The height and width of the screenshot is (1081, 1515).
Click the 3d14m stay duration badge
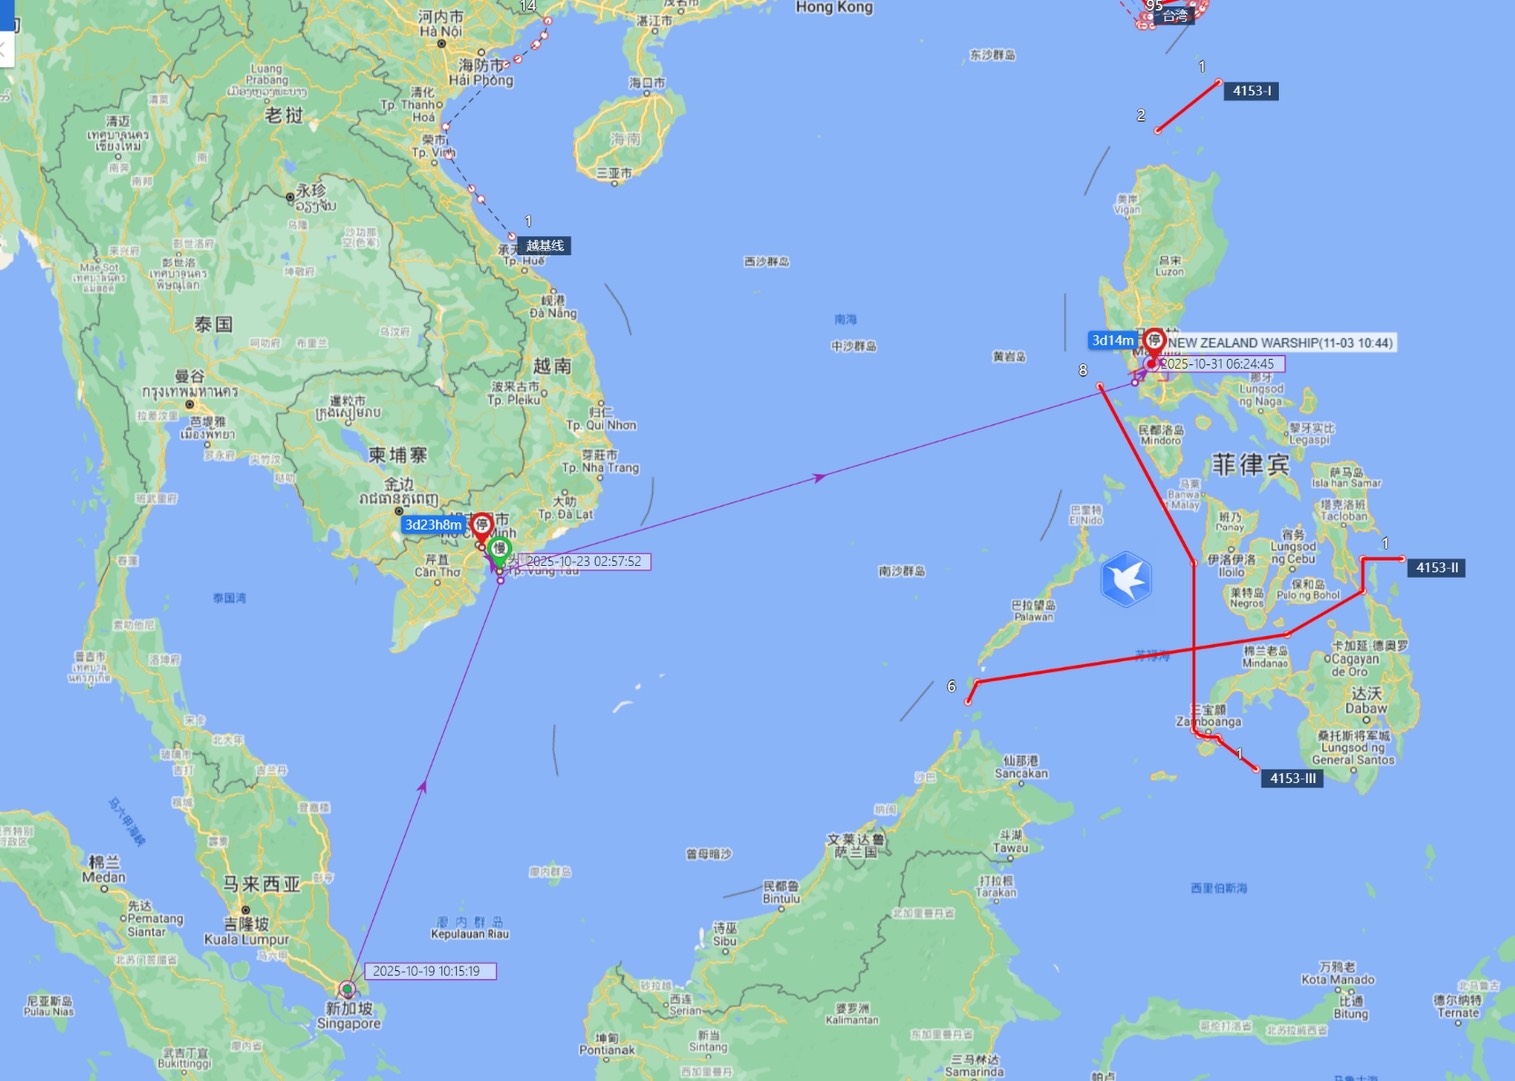[1112, 341]
